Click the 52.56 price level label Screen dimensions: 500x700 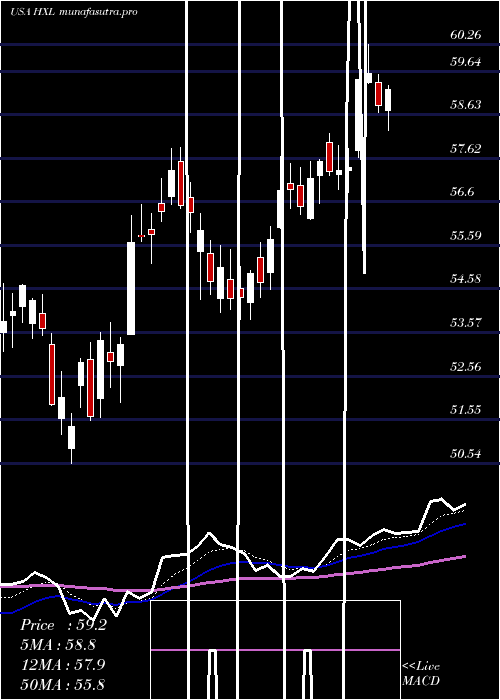pos(466,367)
